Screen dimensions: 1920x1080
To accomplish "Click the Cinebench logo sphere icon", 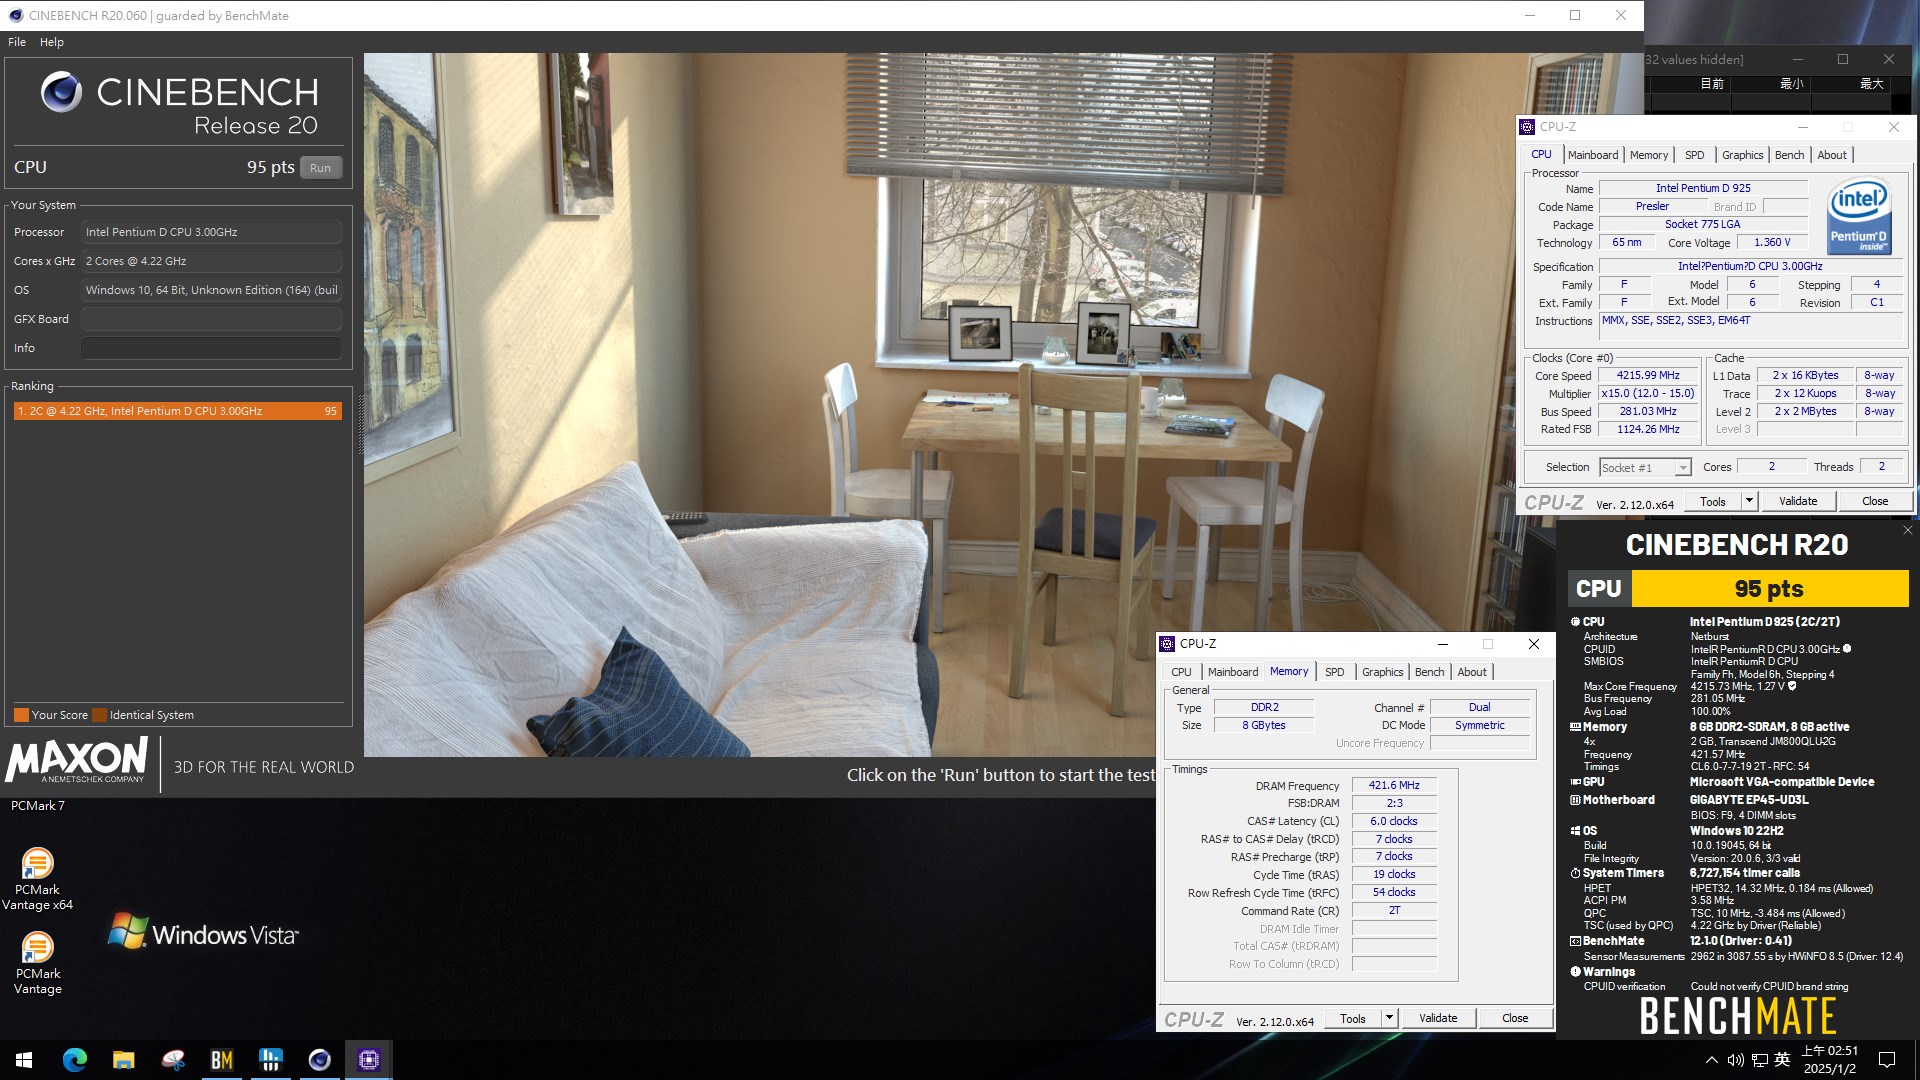I will pos(61,92).
